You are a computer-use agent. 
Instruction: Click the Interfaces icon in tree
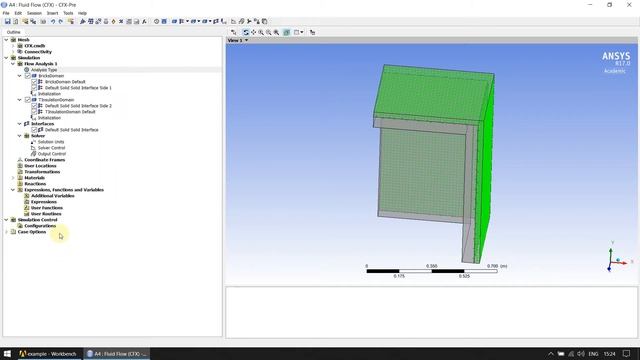pos(27,124)
